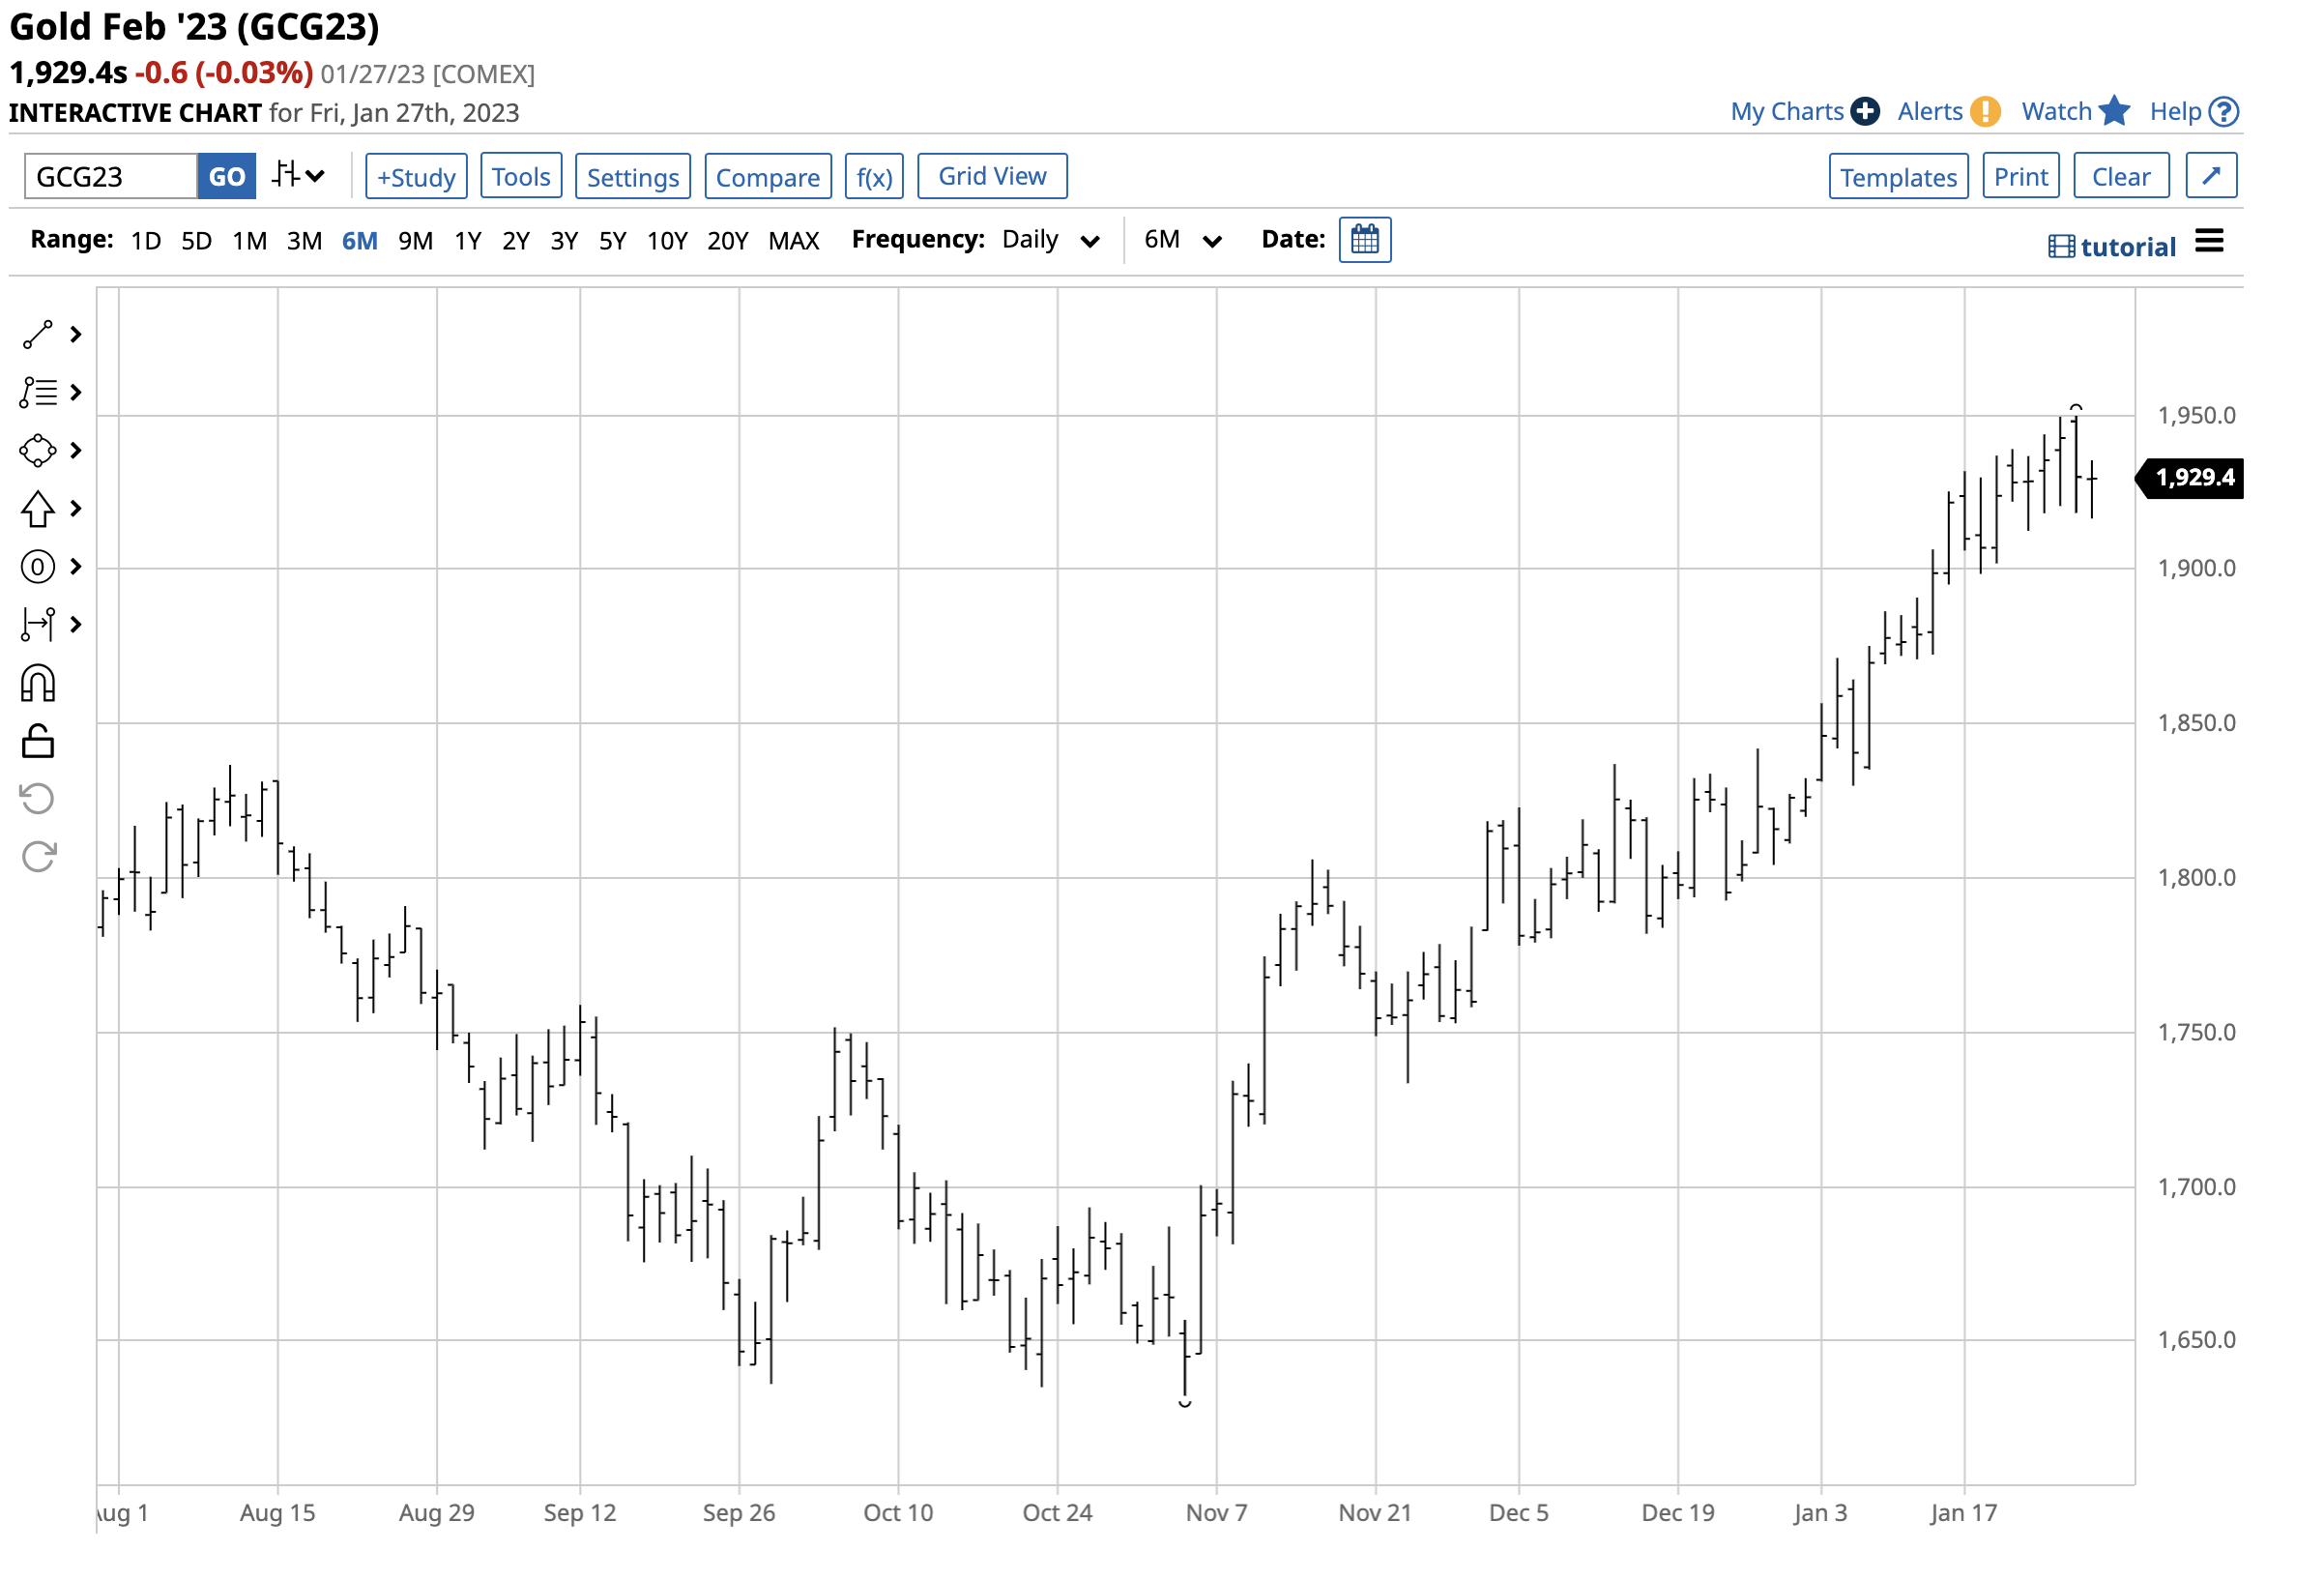Image resolution: width=2324 pixels, height=1580 pixels.
Task: Select the polygon shapes tool icon
Action: 38,452
